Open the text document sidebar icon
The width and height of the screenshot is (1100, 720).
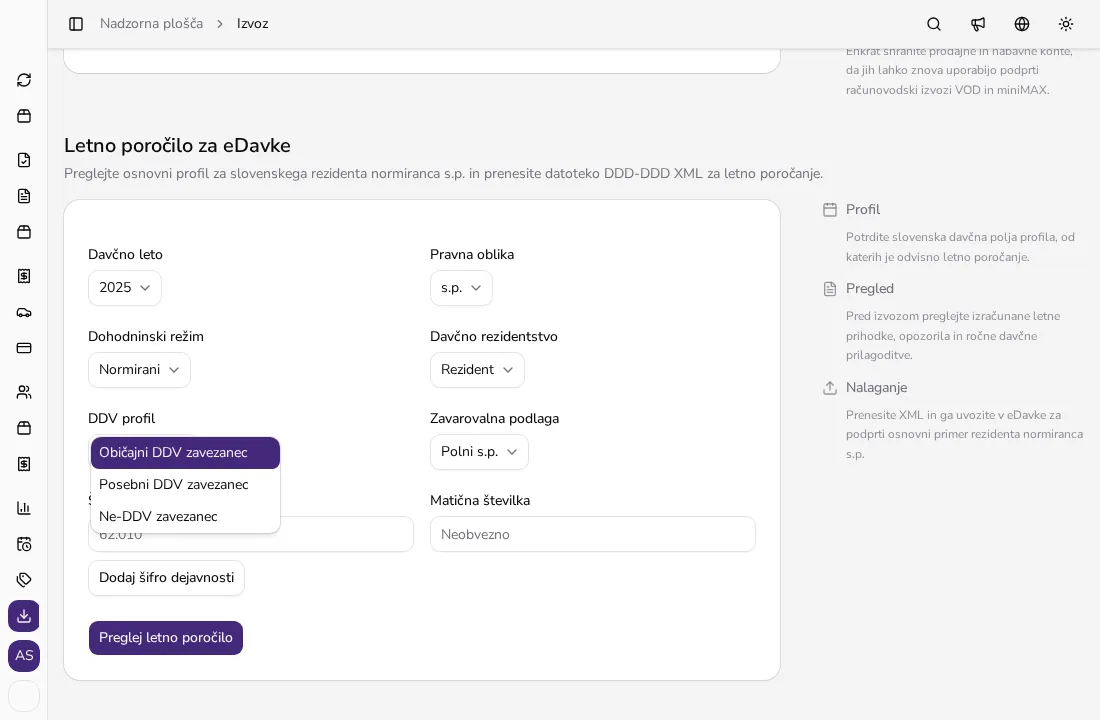24,196
